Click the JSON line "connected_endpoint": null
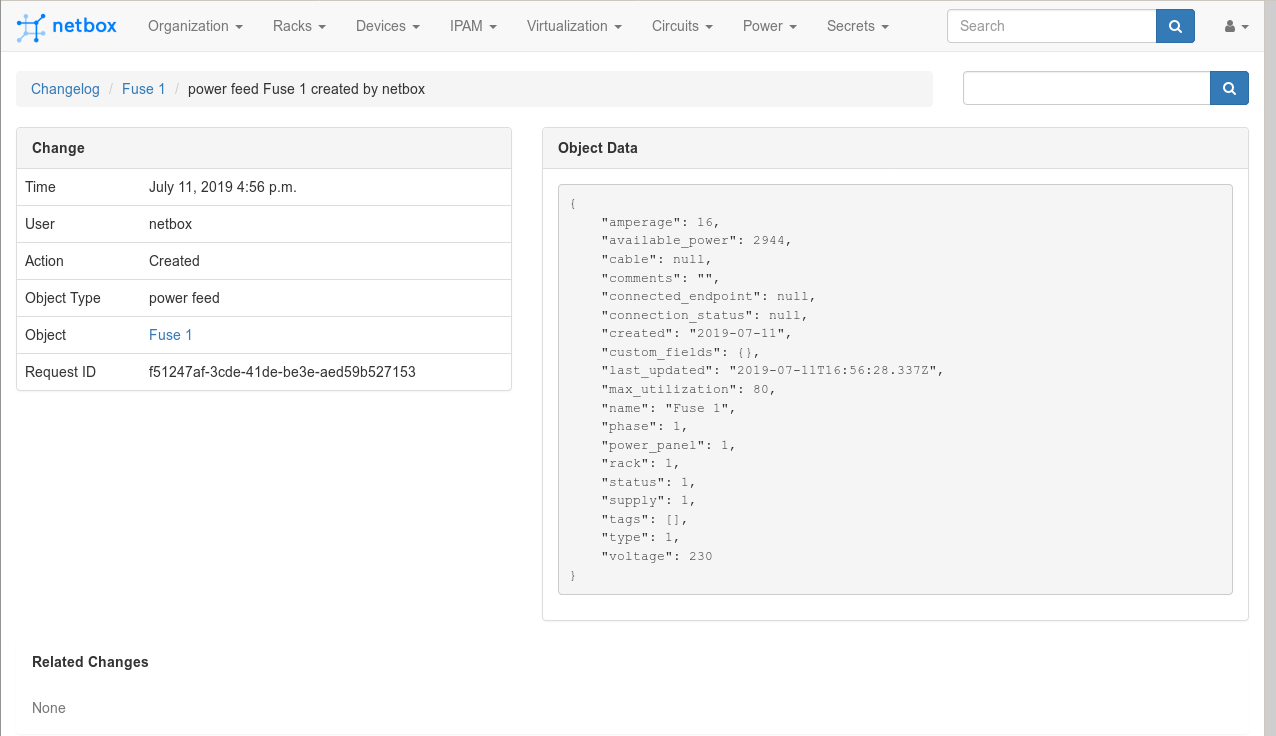This screenshot has height=736, width=1276. coord(709,297)
